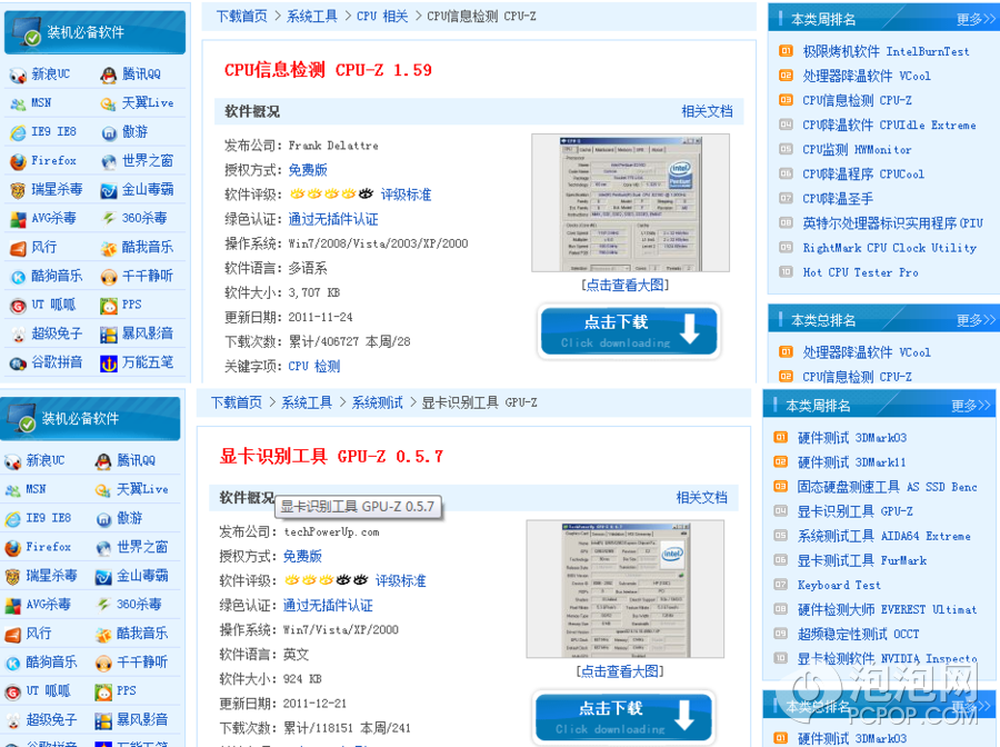The image size is (1000, 747).
Task: Click the MSN icon in the CPU-Z page sidebar
Action: point(18,104)
